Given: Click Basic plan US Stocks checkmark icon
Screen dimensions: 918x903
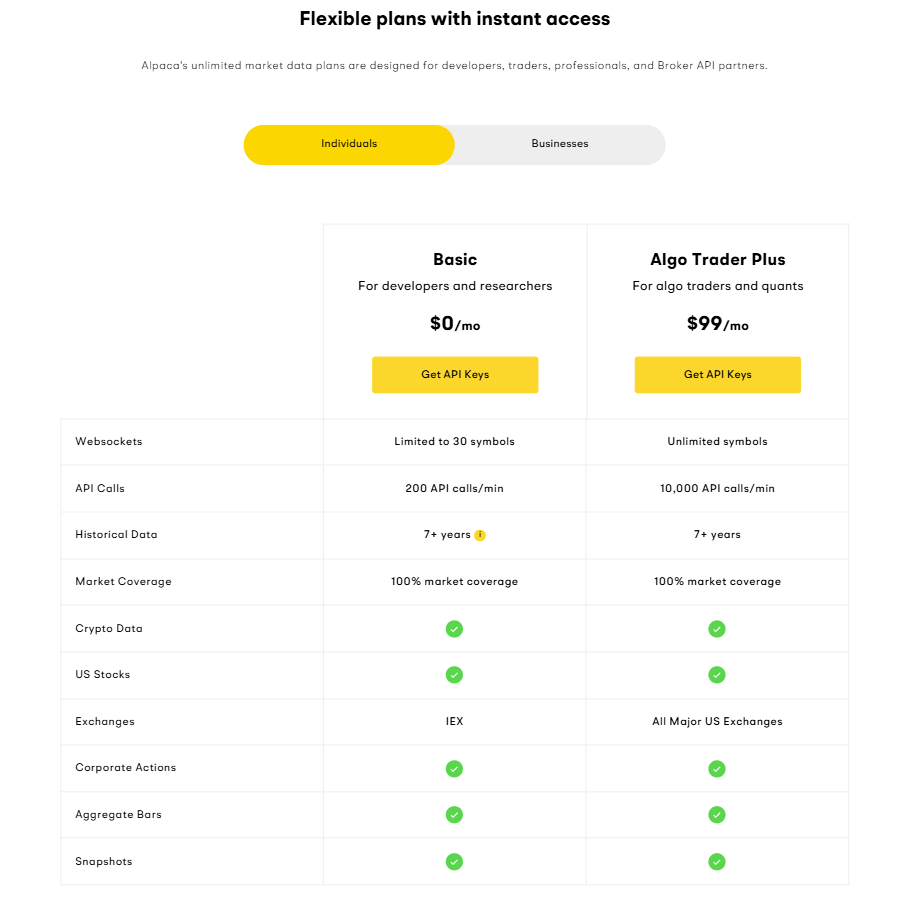Looking at the screenshot, I should point(454,675).
